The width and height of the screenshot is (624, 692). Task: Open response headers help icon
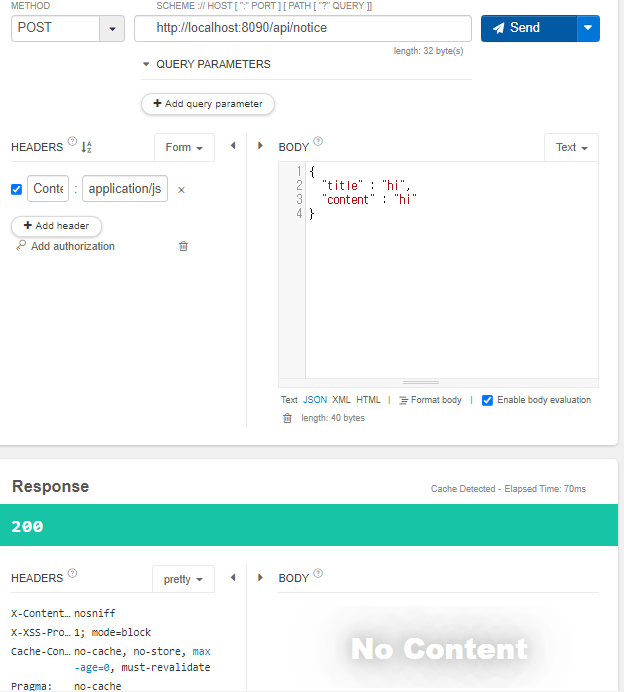[x=72, y=573]
